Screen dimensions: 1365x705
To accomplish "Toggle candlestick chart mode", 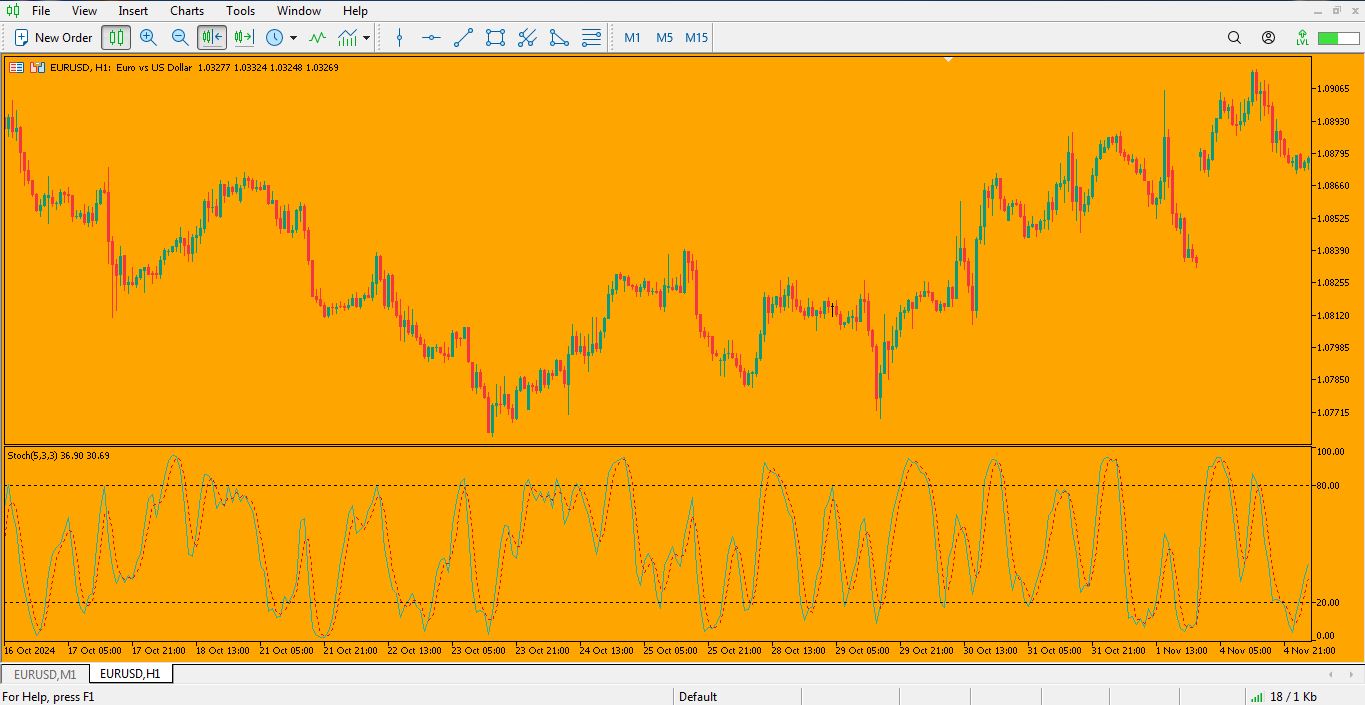I will point(117,37).
